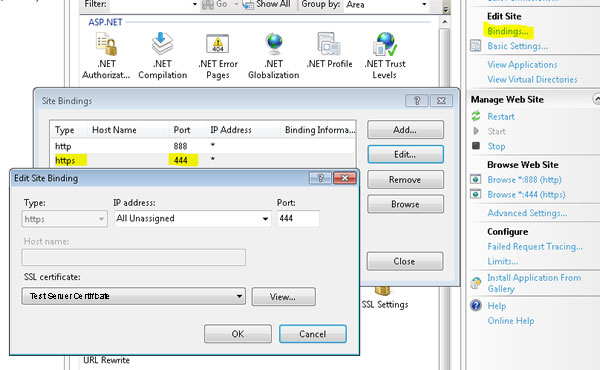Confirm binding with OK button
600x370 pixels.
click(x=238, y=334)
